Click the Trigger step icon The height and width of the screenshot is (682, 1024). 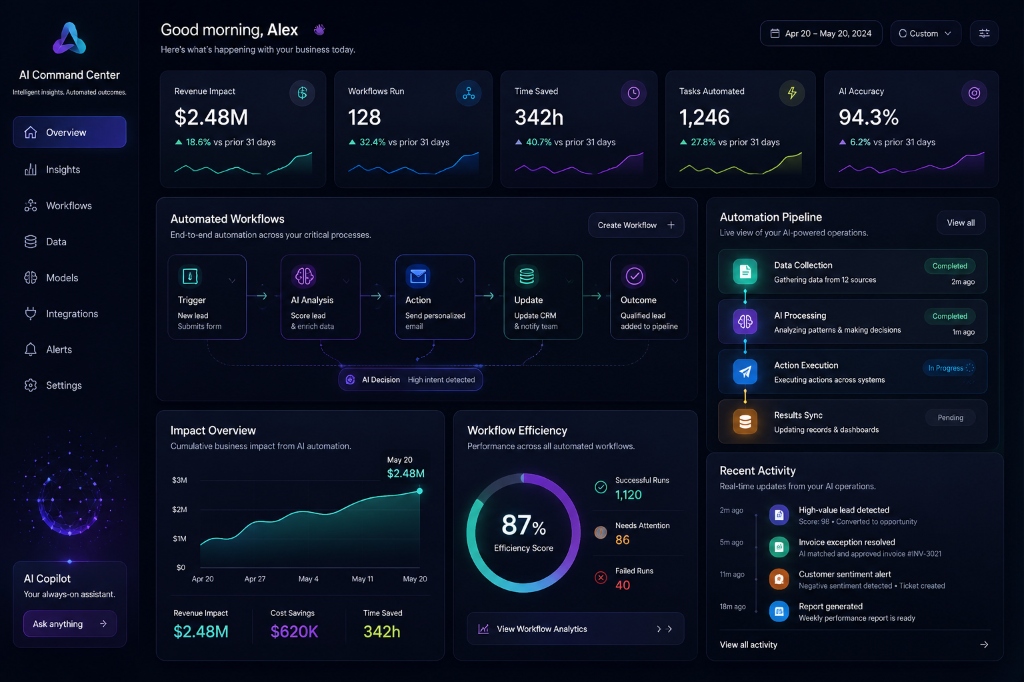click(x=190, y=276)
